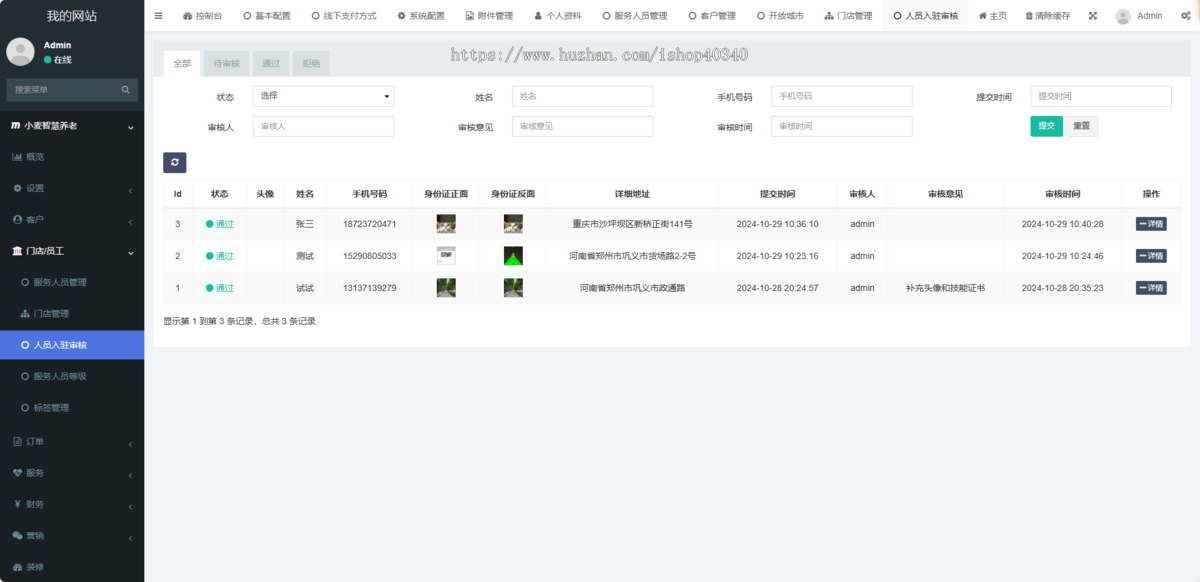Open the 状态 选择 dropdown

pyautogui.click(x=323, y=96)
